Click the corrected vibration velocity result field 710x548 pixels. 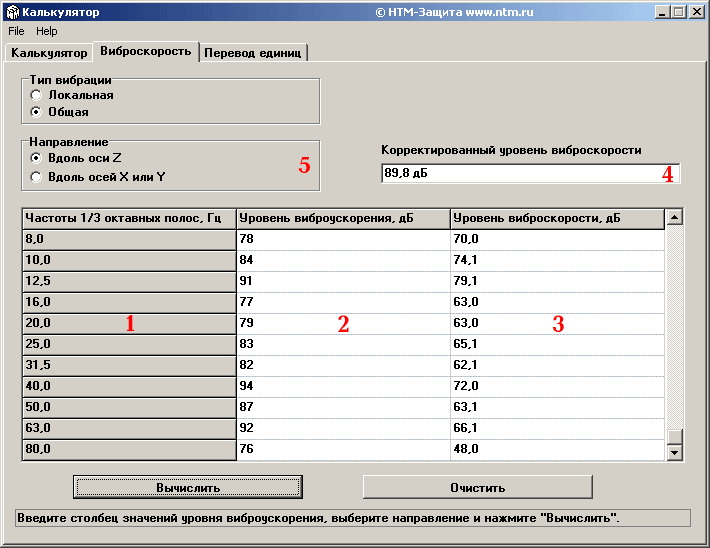pyautogui.click(x=530, y=173)
